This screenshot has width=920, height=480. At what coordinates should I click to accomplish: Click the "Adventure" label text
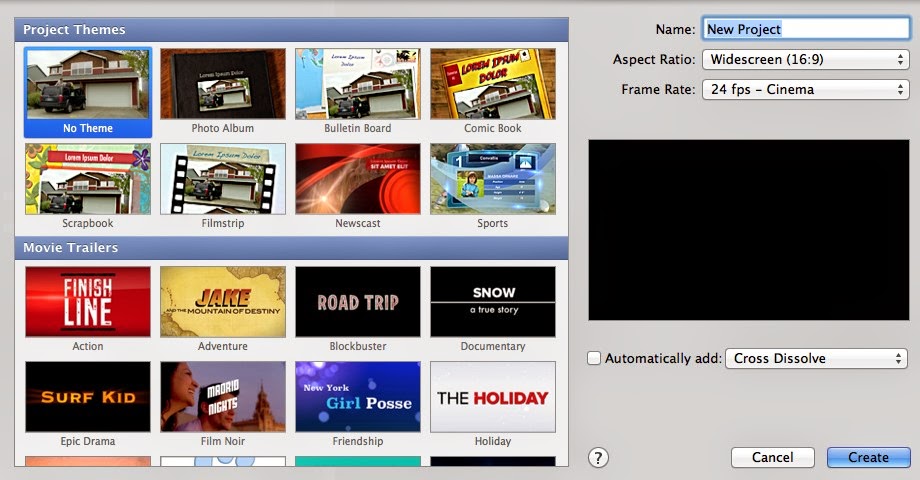223,346
